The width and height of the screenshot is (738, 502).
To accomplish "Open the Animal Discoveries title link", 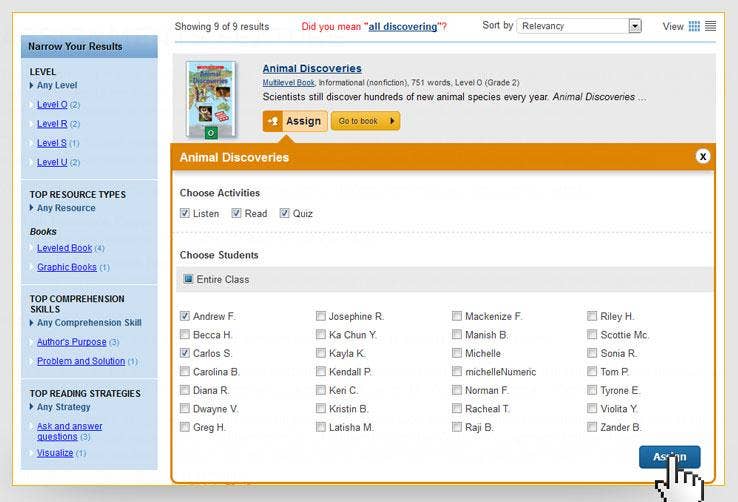I will click(312, 69).
